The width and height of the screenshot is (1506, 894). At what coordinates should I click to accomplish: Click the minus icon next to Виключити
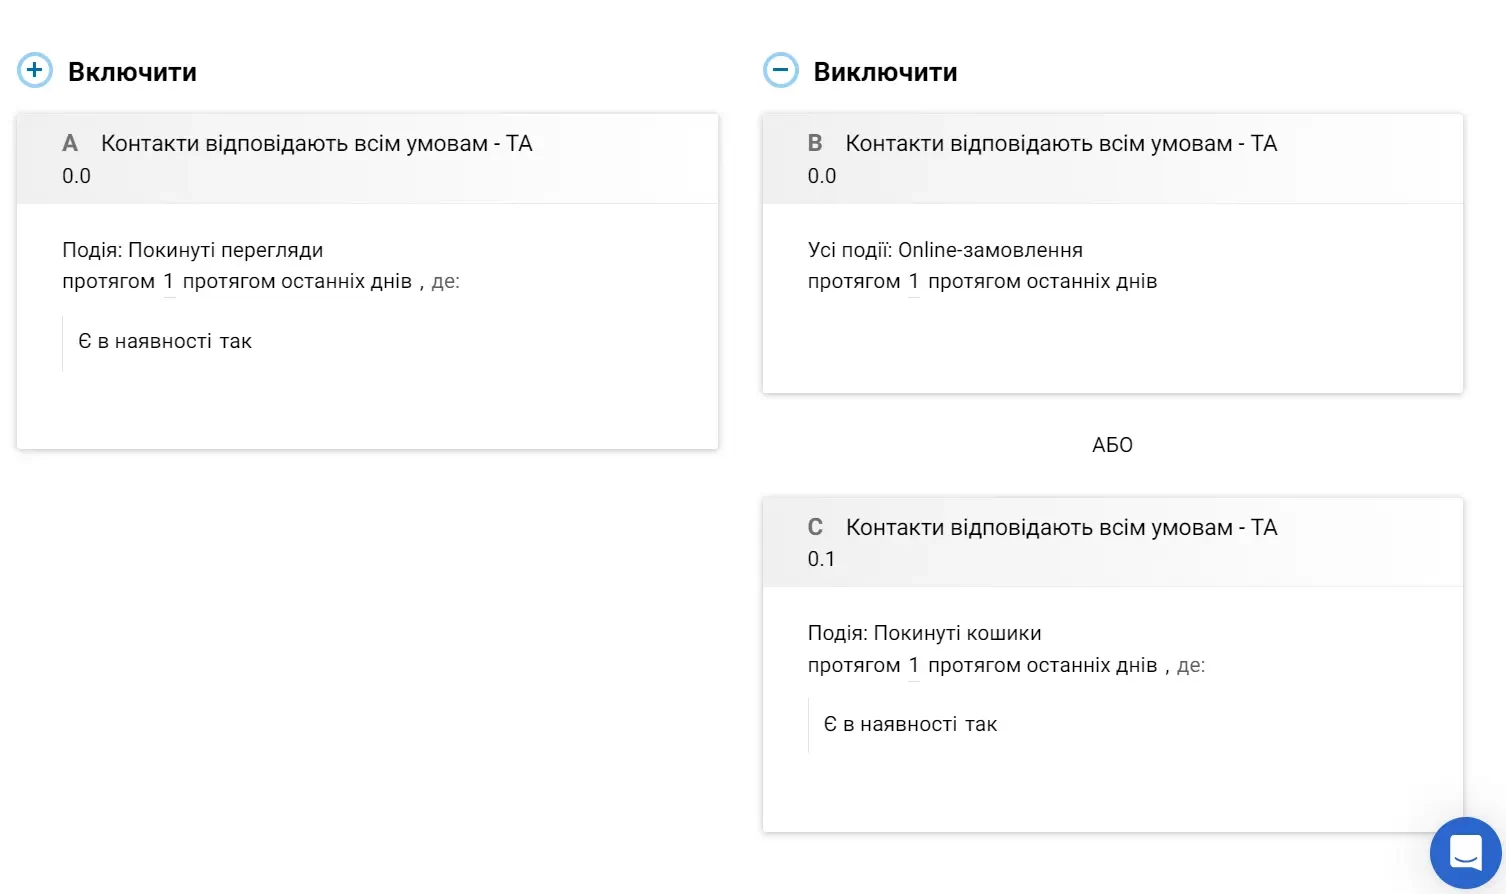781,70
